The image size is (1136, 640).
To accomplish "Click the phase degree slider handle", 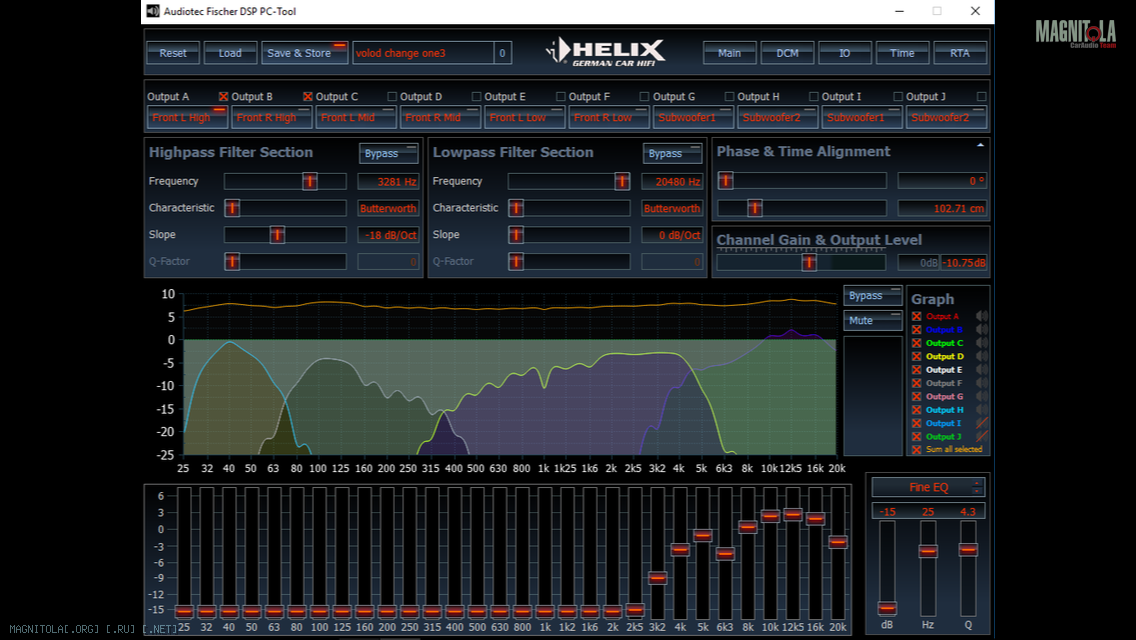I will (x=725, y=180).
